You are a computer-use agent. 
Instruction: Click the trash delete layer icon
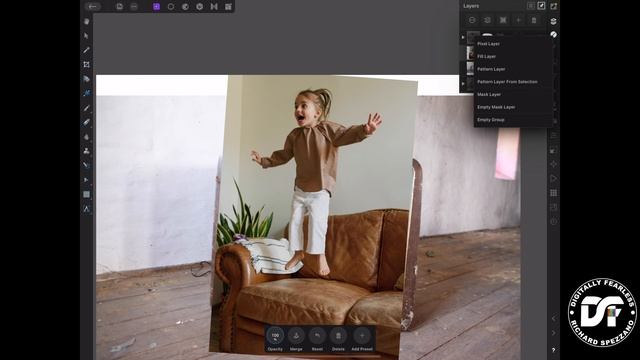pyautogui.click(x=533, y=20)
